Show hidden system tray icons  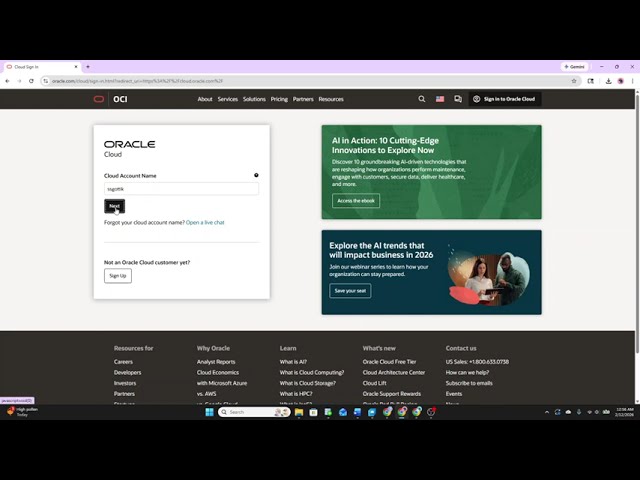pyautogui.click(x=547, y=412)
